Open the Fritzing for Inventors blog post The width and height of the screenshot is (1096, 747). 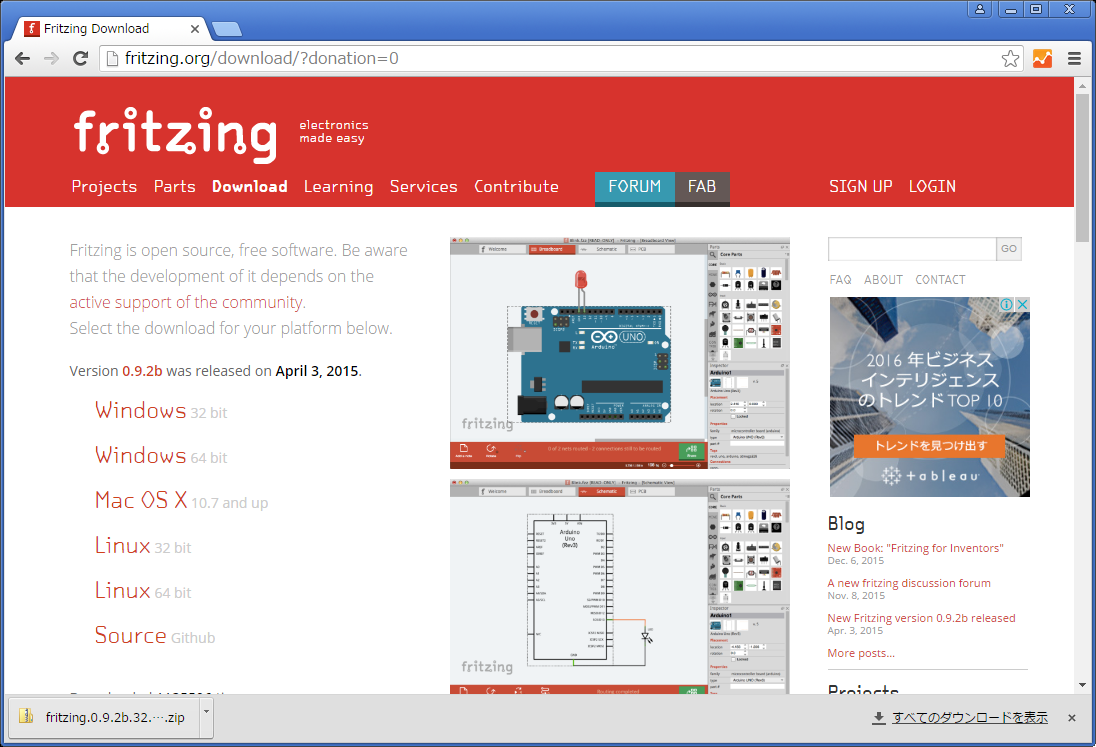[x=916, y=549]
